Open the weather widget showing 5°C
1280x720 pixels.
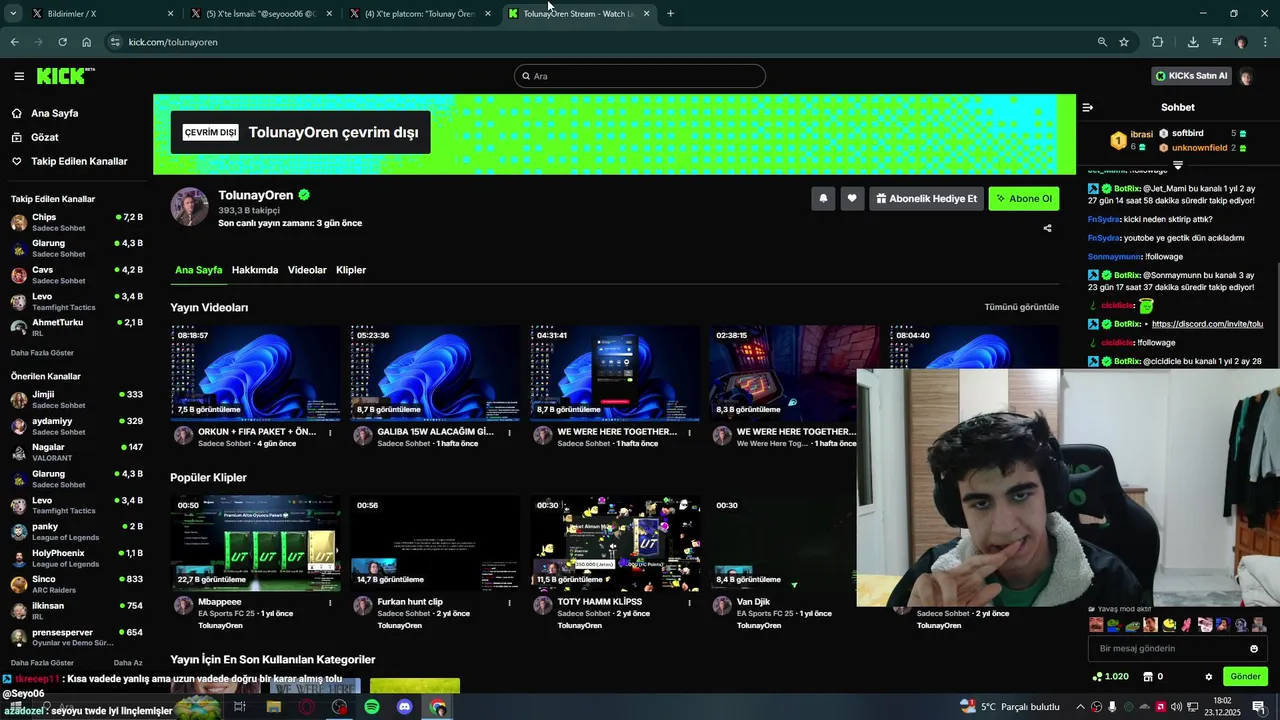pyautogui.click(x=1009, y=707)
